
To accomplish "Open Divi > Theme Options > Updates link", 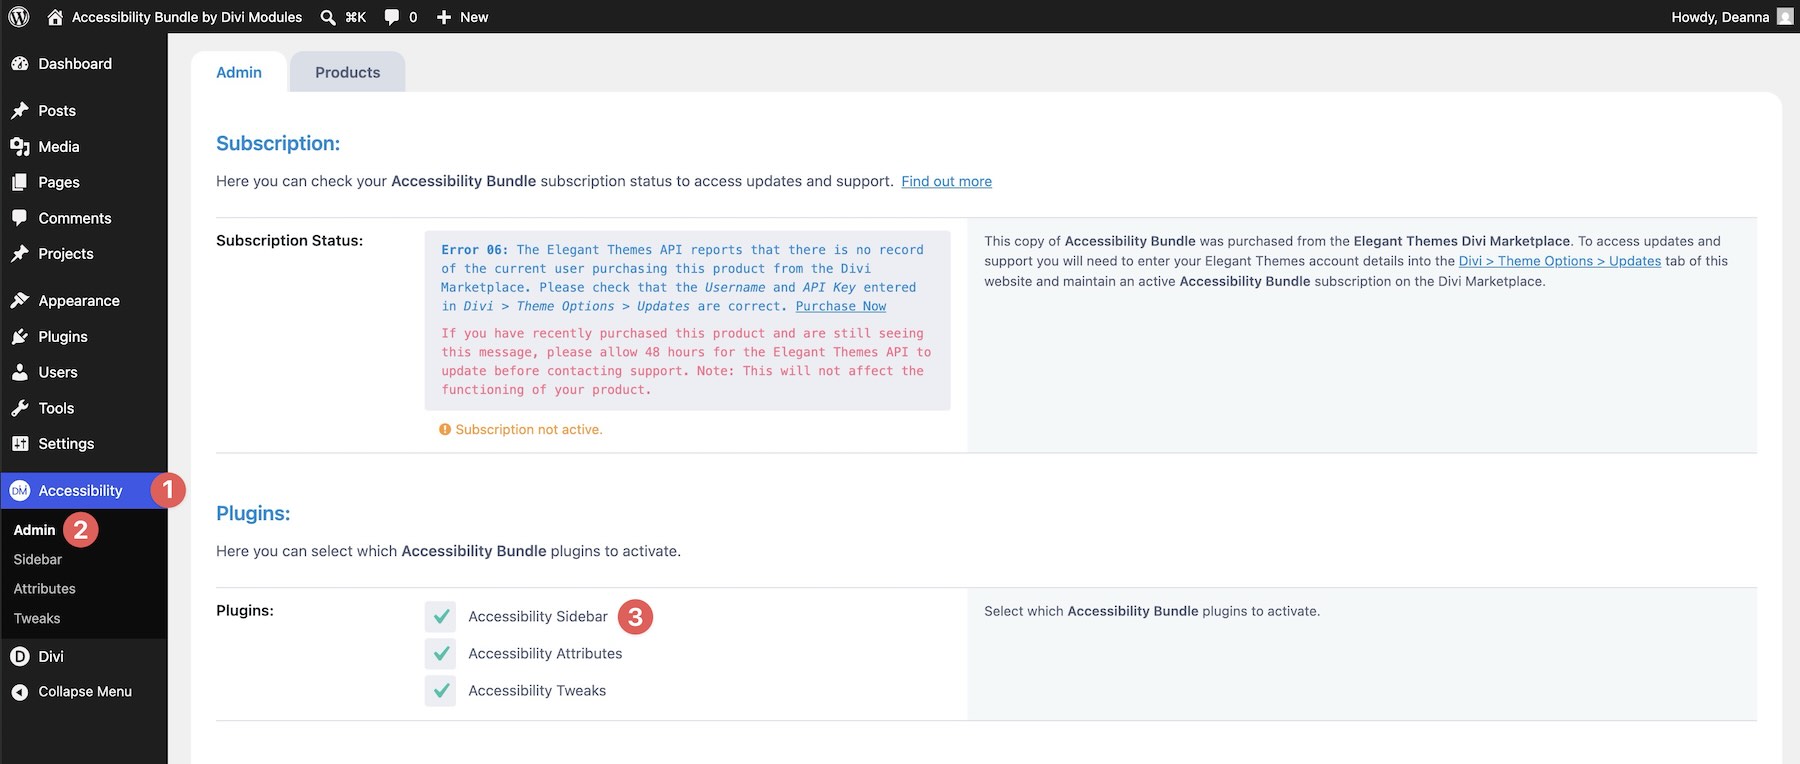I will (x=1560, y=261).
